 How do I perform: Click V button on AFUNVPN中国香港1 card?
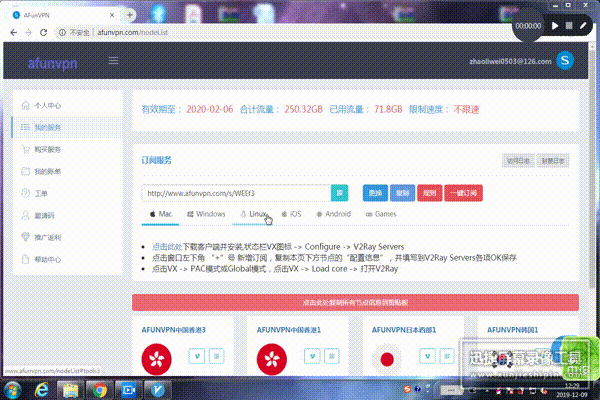(312, 356)
